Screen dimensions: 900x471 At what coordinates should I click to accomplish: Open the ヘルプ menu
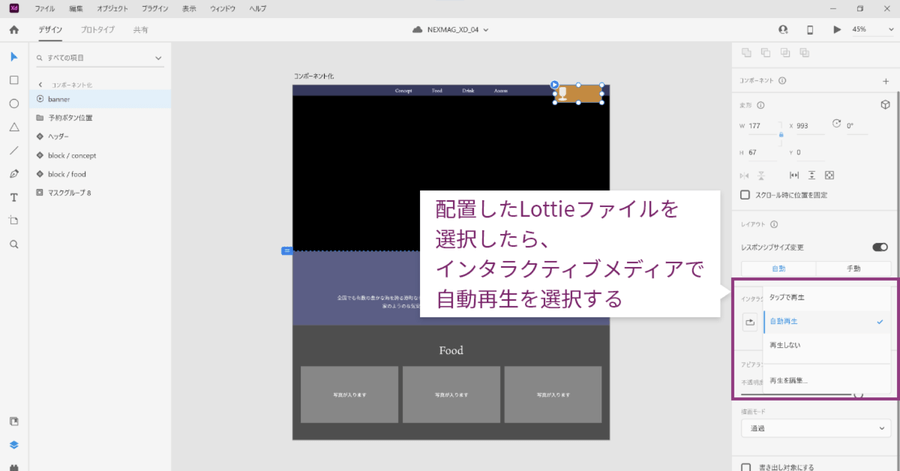pos(258,9)
